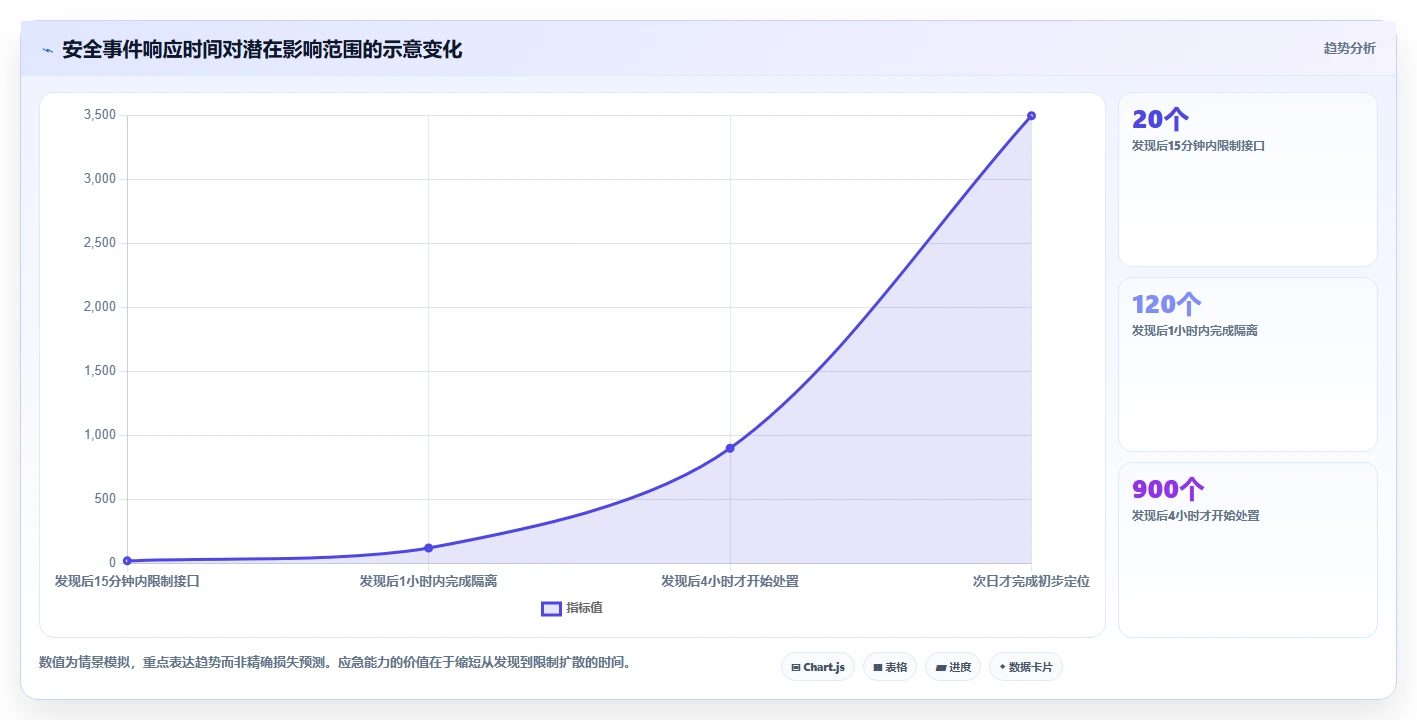Click x-axis label 发现后1小时内完成隔离

coord(428,581)
